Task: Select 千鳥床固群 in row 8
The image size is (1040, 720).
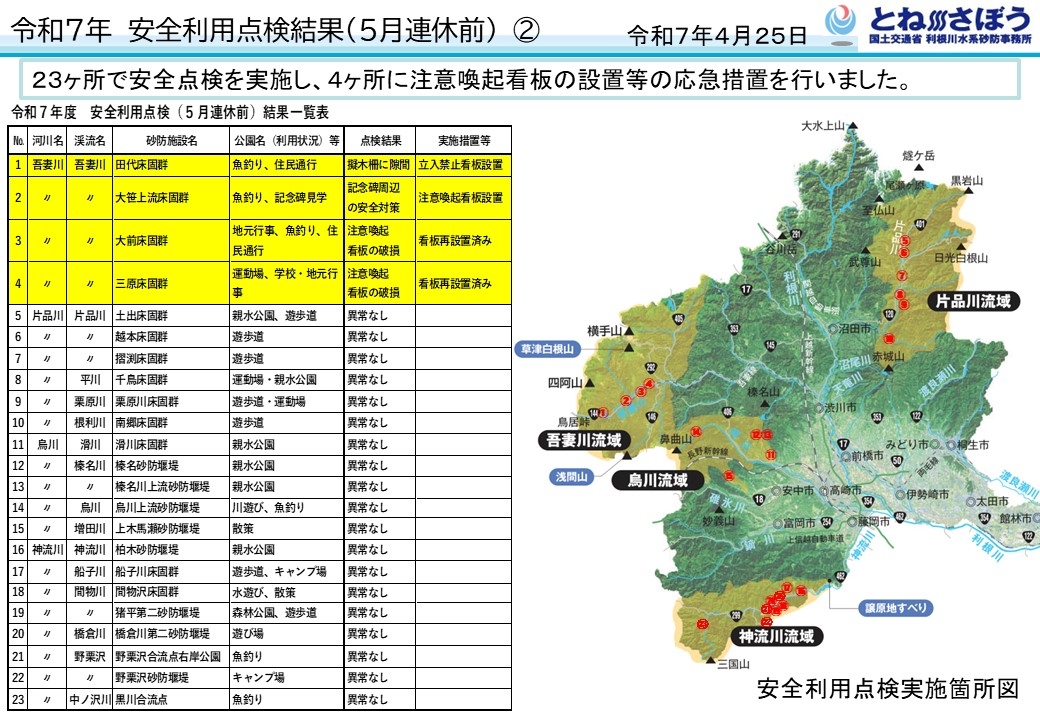Action: pyautogui.click(x=141, y=380)
